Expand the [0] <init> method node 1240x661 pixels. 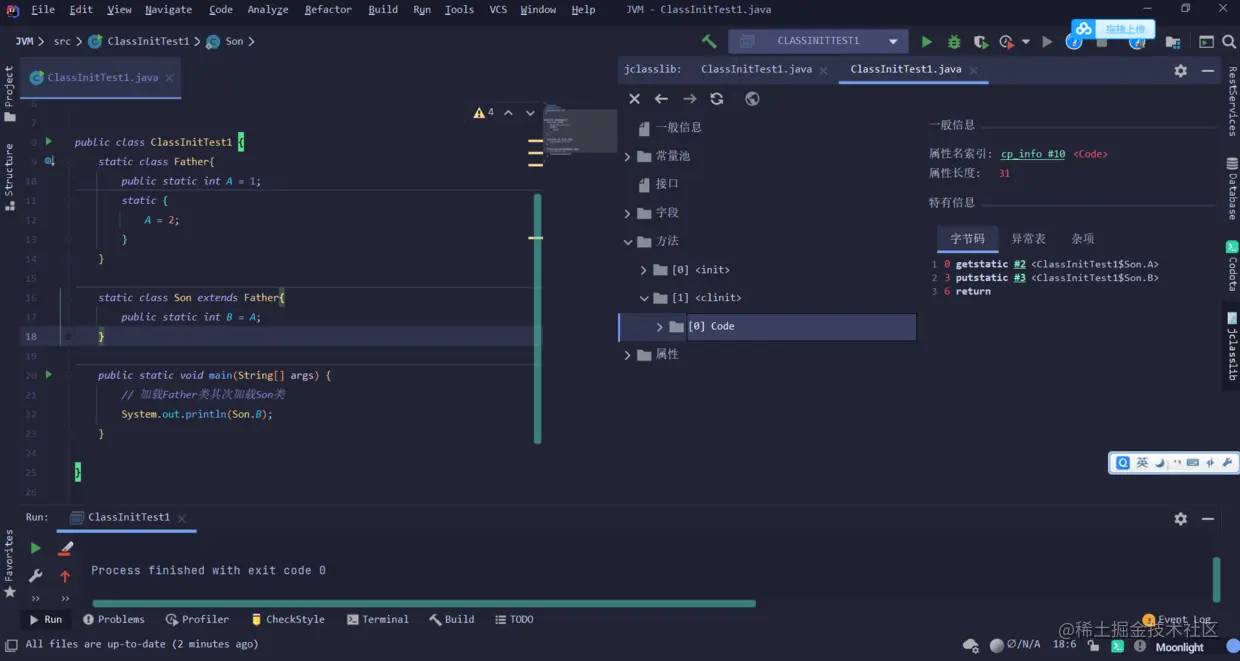(644, 270)
